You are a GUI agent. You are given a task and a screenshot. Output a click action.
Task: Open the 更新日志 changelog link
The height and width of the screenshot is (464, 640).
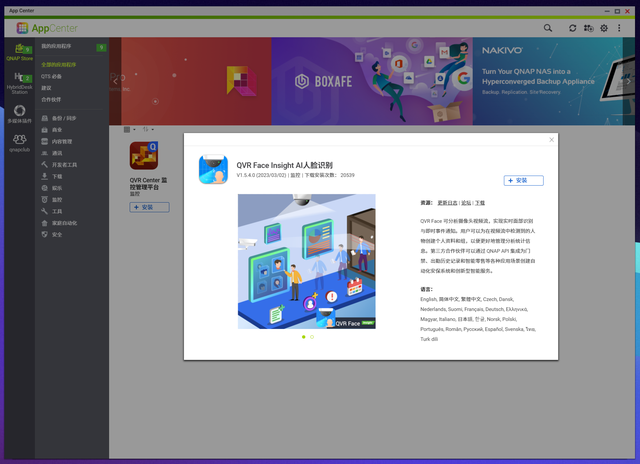(x=447, y=203)
